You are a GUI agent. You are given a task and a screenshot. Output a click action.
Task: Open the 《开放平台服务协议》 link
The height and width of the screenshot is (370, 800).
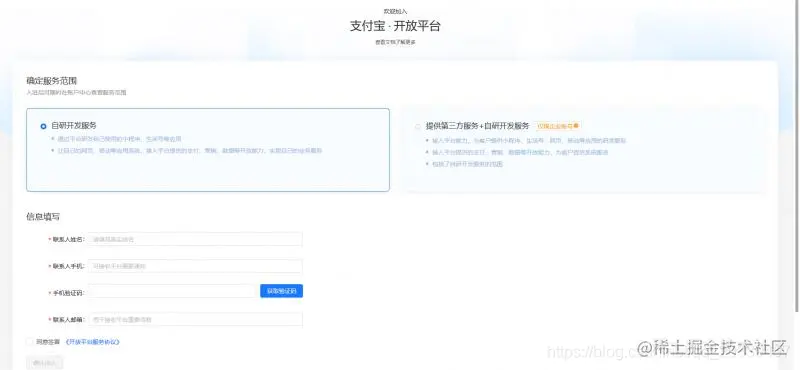pos(92,342)
